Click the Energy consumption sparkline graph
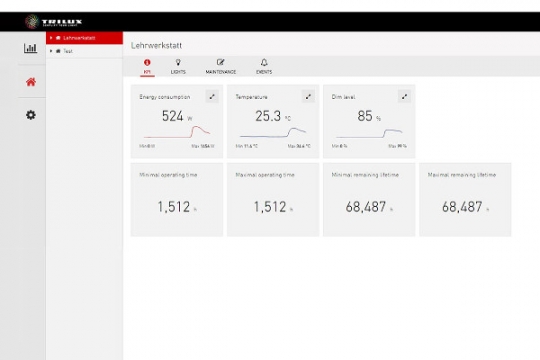 coord(177,132)
